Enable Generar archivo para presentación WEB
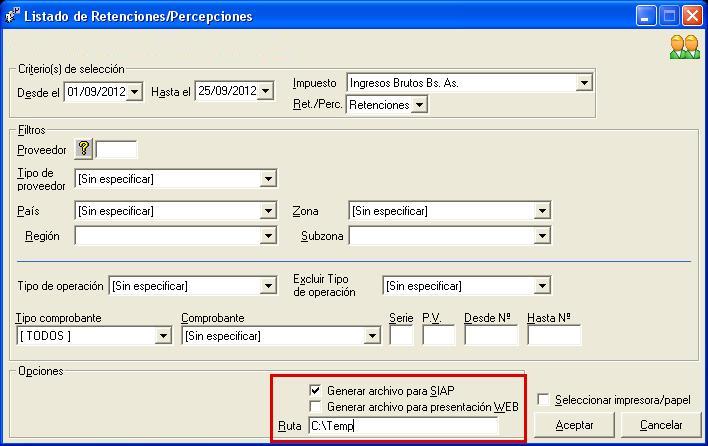Screen dimensions: 708x446 tap(316, 407)
